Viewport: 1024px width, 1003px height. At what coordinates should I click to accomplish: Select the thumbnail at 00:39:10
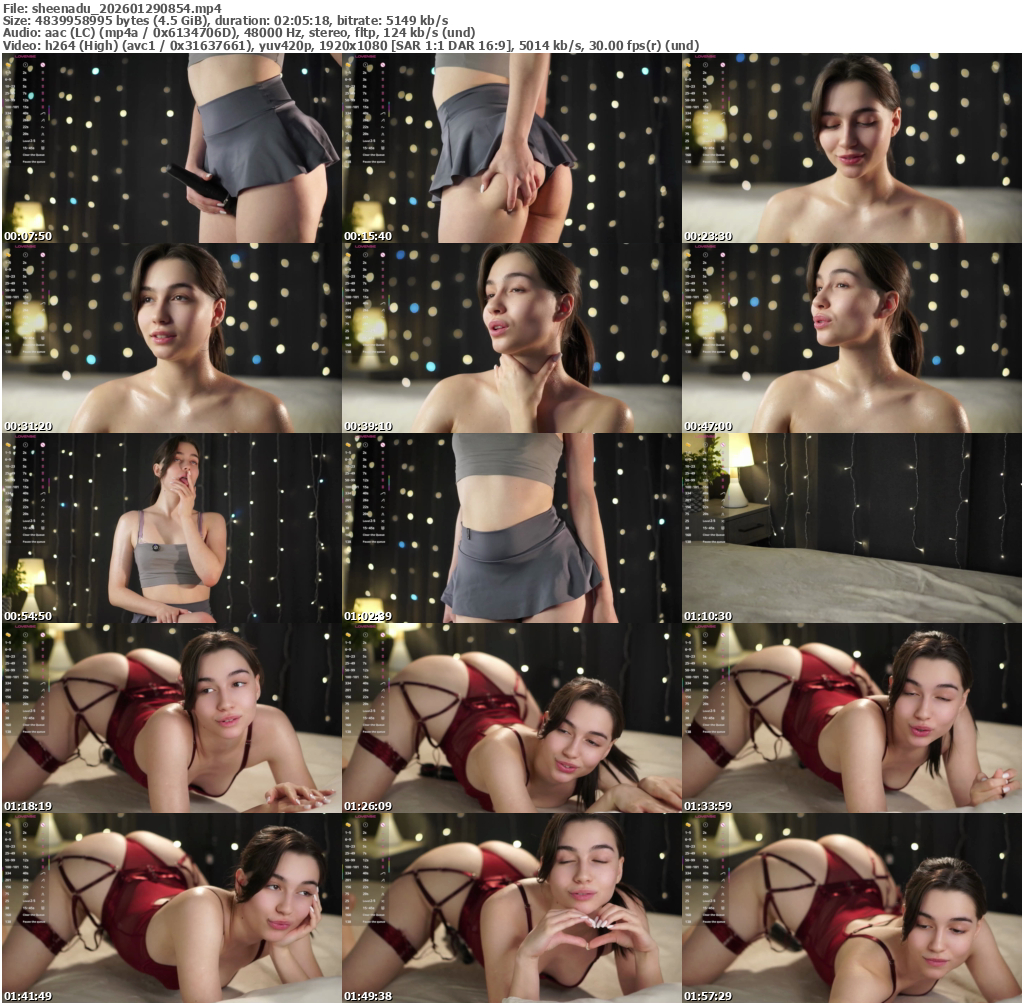pyautogui.click(x=511, y=338)
